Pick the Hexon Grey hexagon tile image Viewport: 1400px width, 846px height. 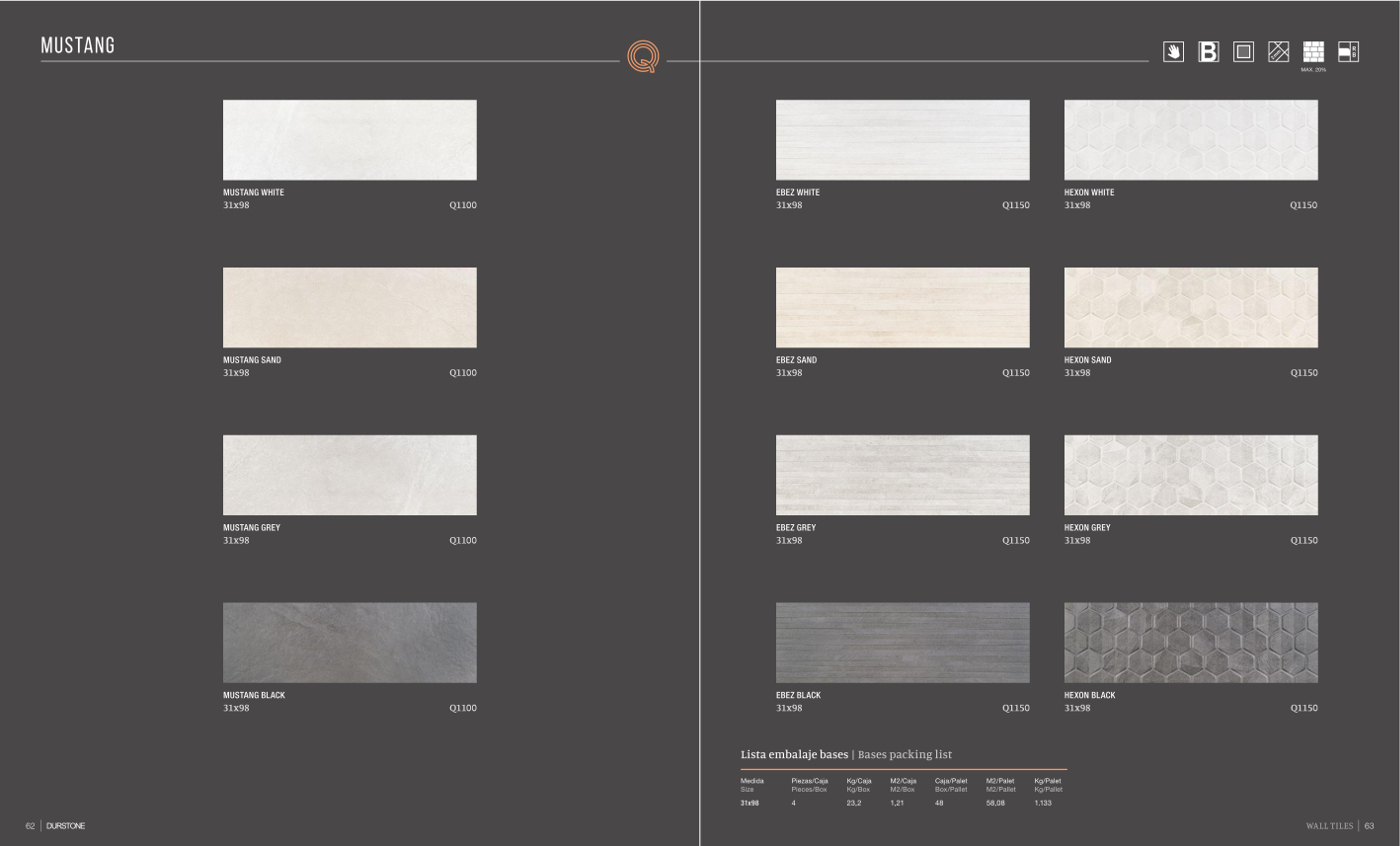click(x=1191, y=475)
